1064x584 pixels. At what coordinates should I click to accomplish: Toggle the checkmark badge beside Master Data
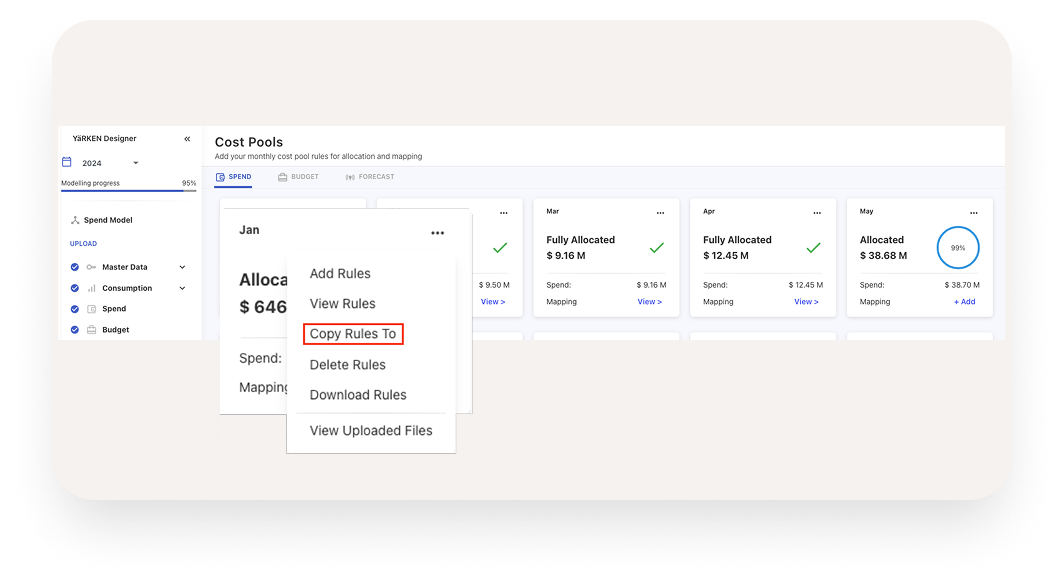(x=74, y=266)
